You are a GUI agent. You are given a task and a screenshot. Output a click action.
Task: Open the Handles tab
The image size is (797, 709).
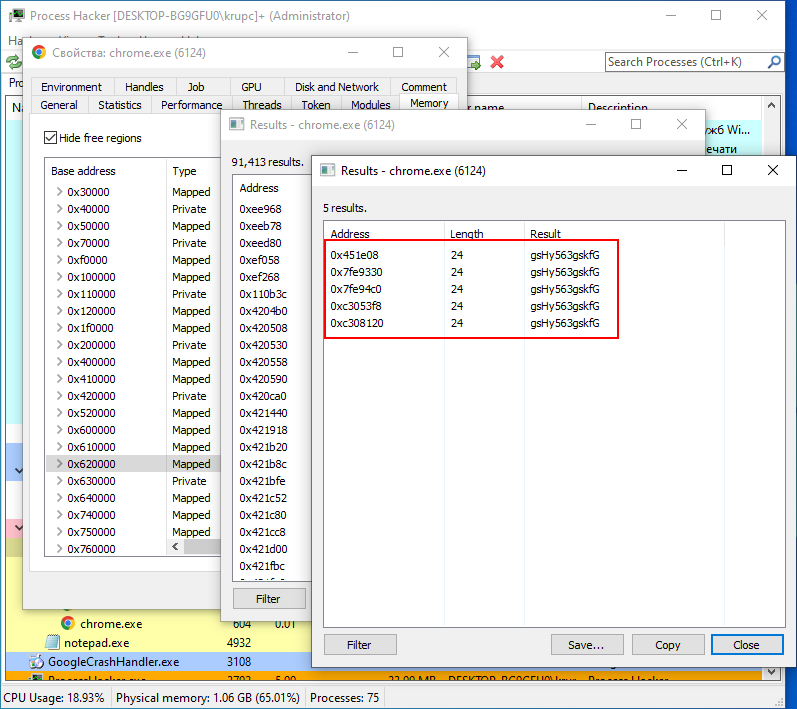tap(144, 87)
